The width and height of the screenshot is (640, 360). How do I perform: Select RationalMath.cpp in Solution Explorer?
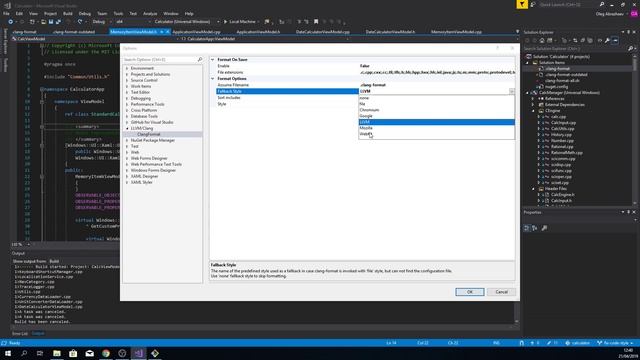point(567,153)
